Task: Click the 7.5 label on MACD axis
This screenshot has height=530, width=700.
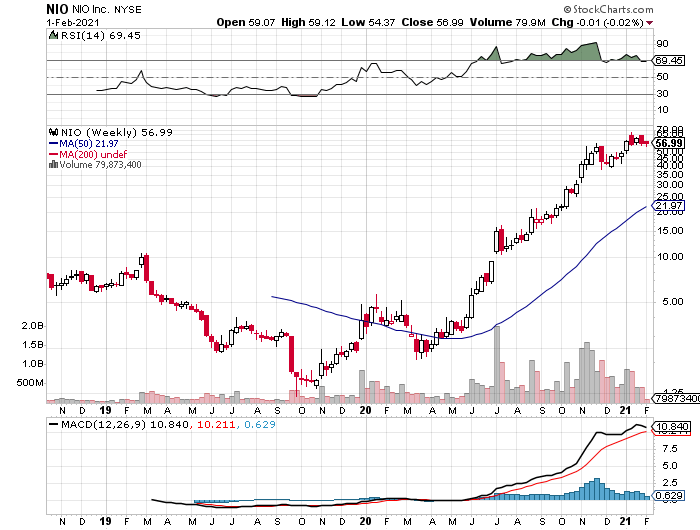Action: click(670, 449)
